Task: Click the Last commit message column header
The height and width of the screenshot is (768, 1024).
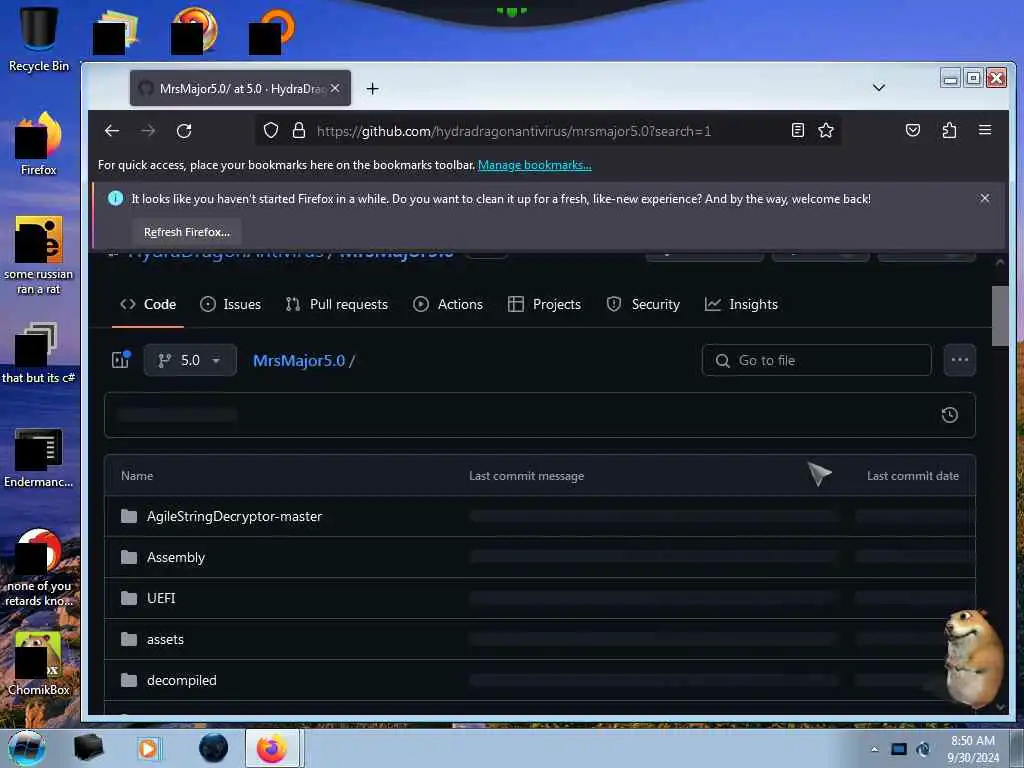Action: pyautogui.click(x=526, y=475)
